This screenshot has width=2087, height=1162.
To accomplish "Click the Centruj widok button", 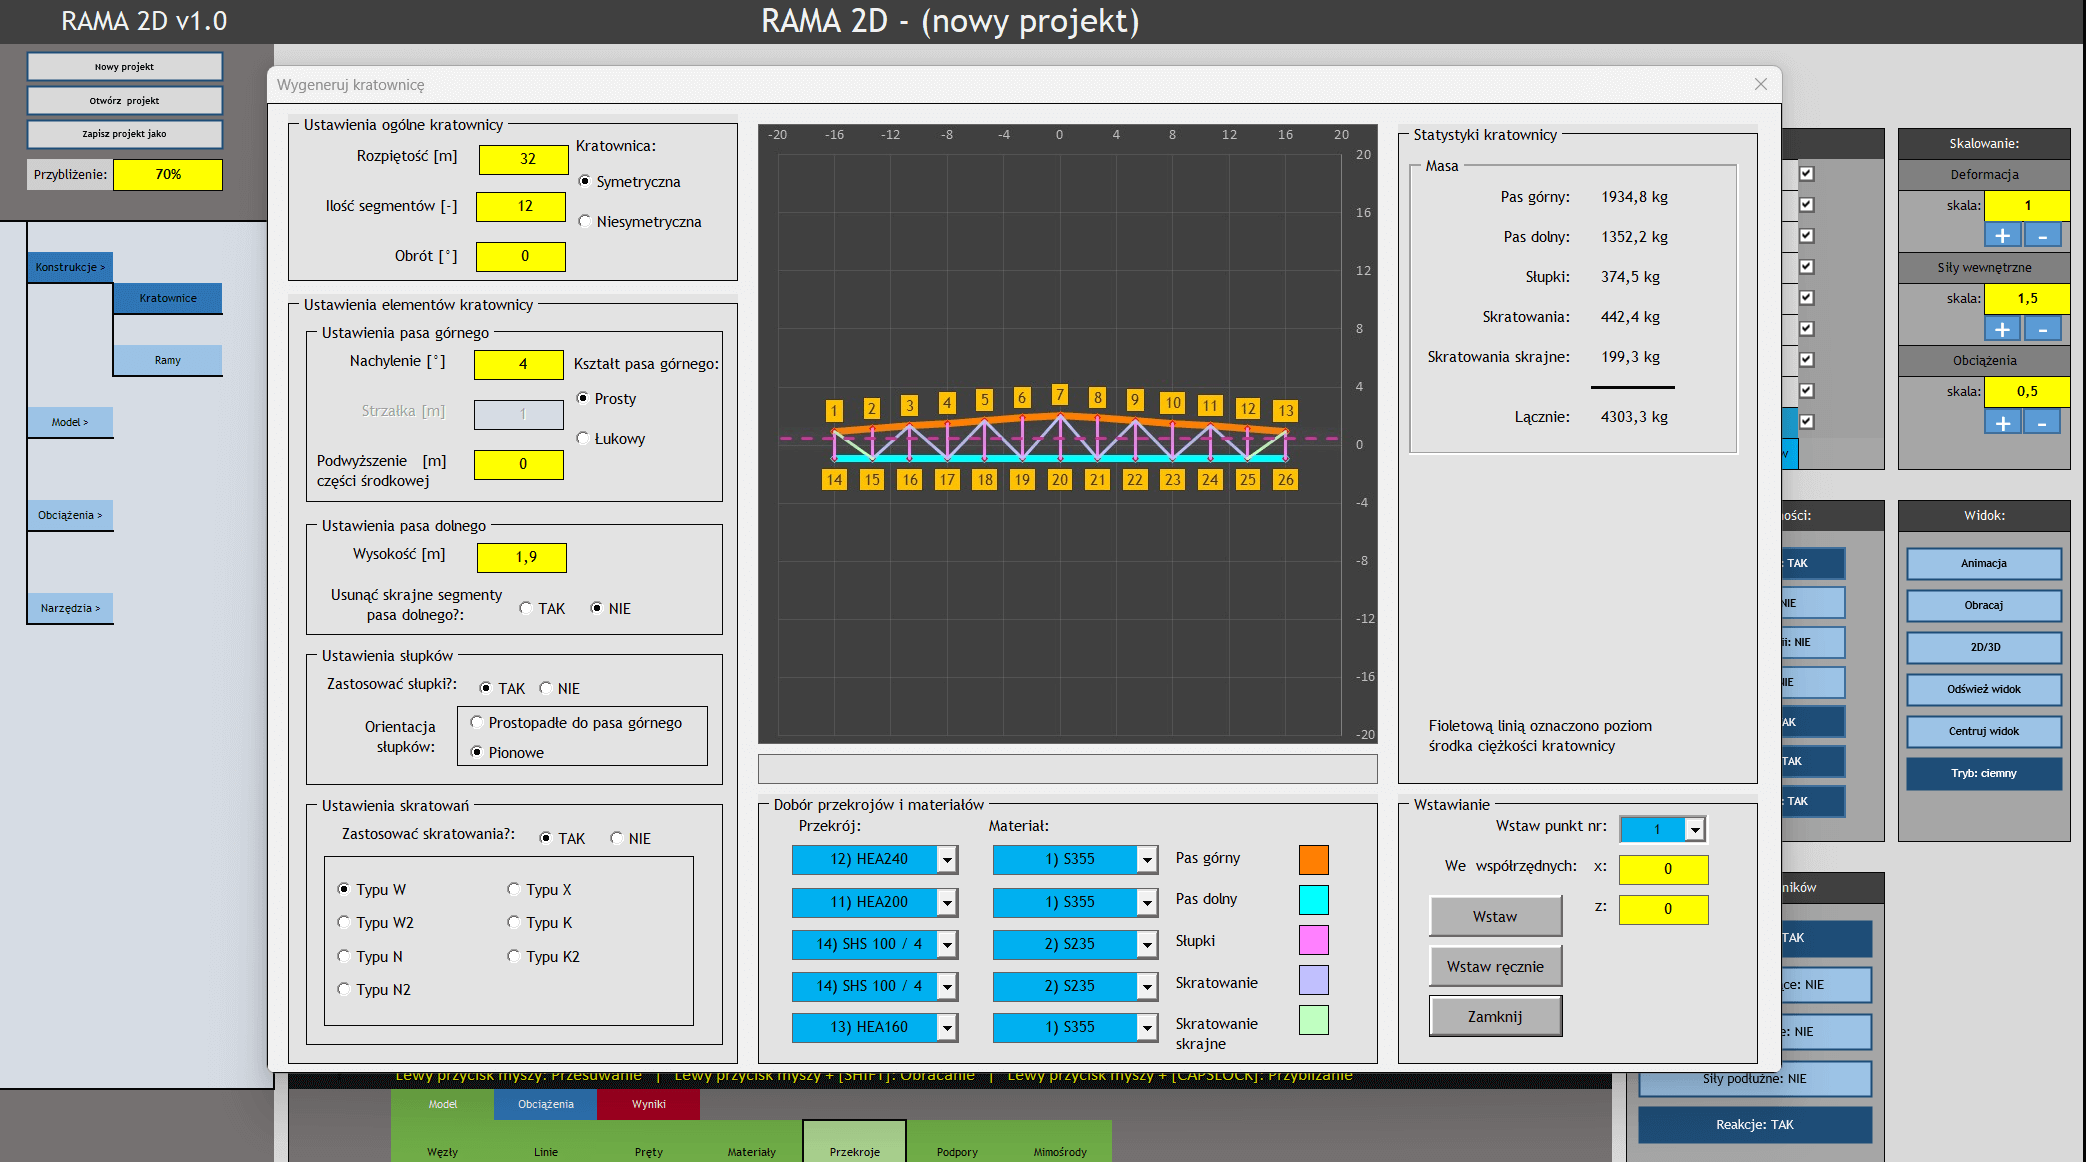I will [1983, 731].
